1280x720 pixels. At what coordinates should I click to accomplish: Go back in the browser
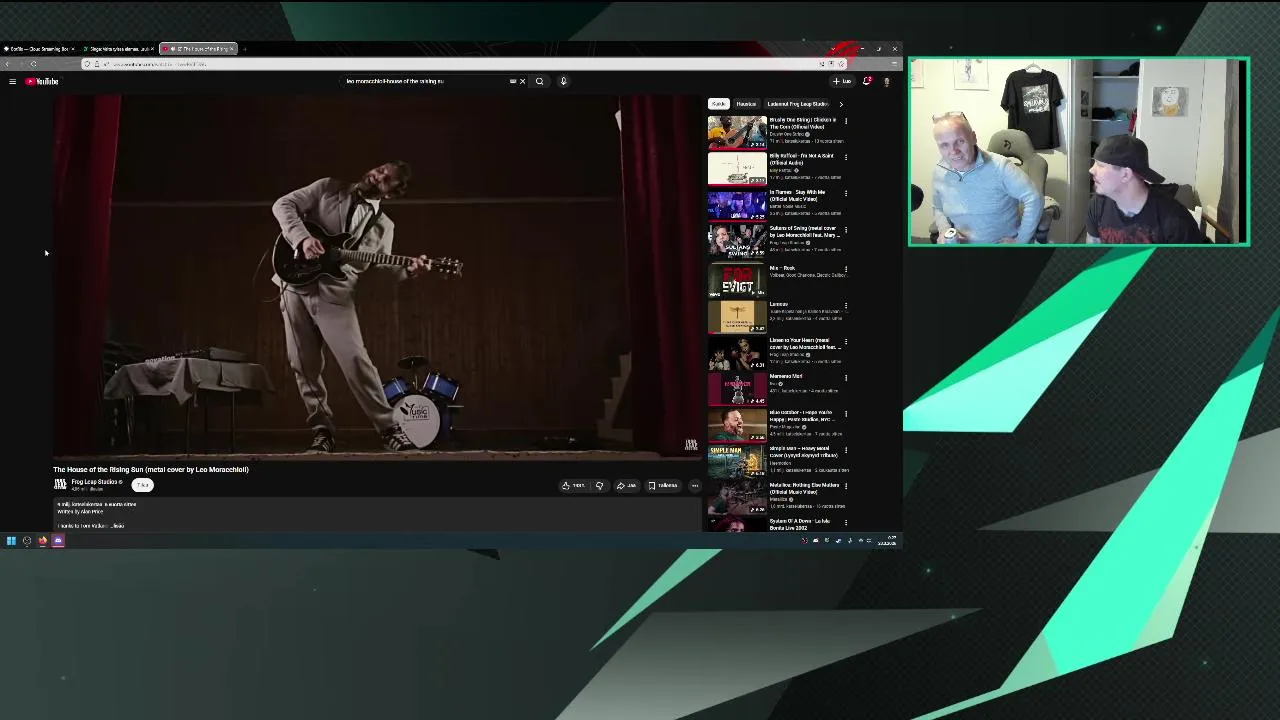point(8,64)
